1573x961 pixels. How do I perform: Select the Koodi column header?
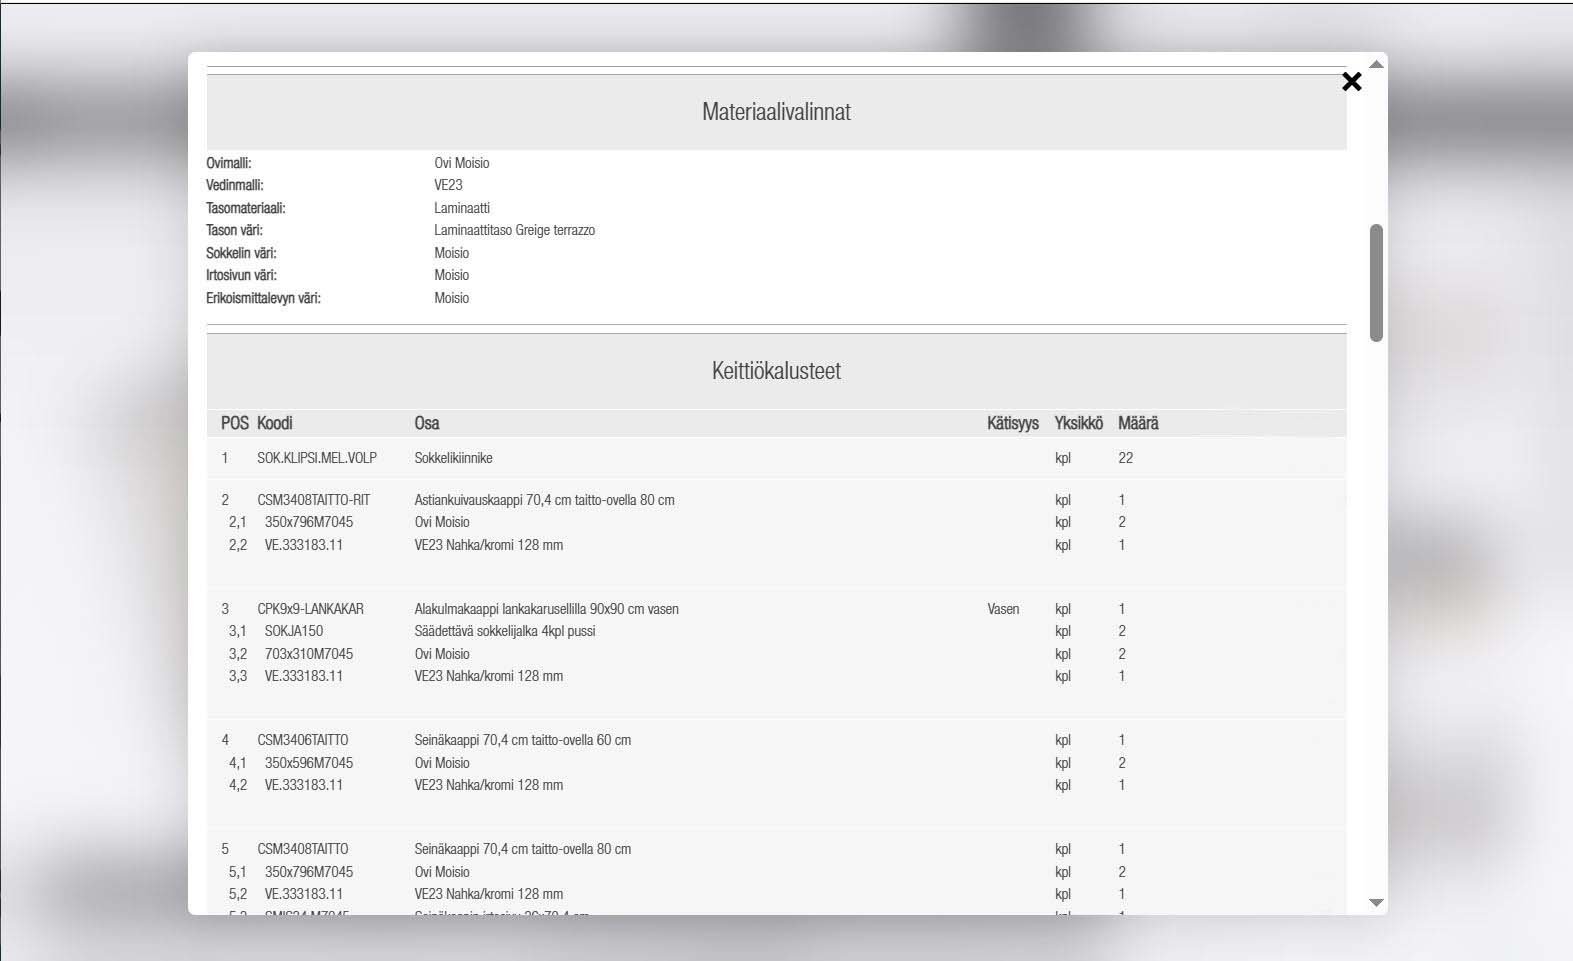coord(275,423)
